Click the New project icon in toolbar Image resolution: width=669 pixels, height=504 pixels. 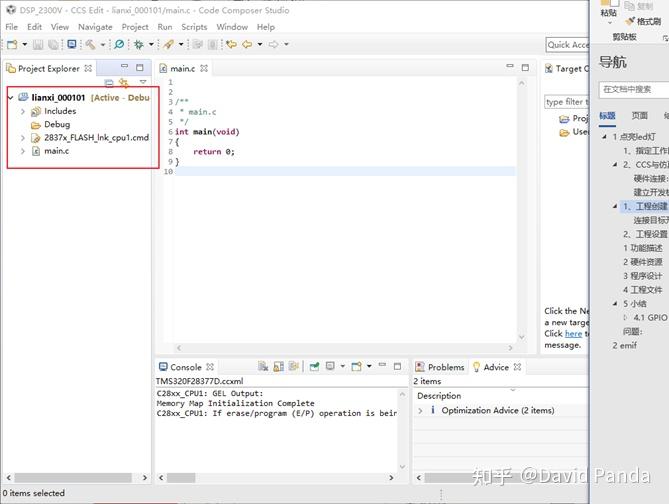pyautogui.click(x=11, y=44)
